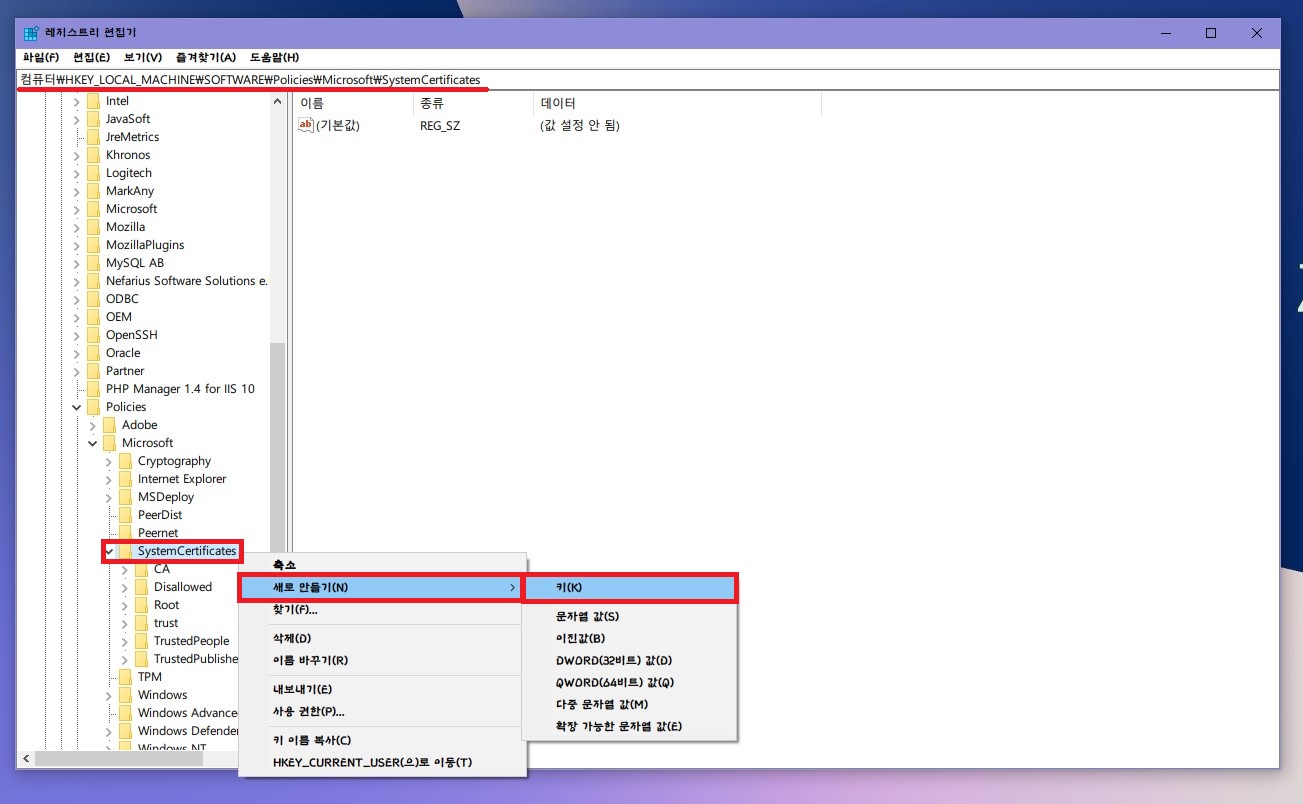Viewport: 1303px width, 804px height.
Task: Open the 파일(F) menu
Action: [41, 57]
